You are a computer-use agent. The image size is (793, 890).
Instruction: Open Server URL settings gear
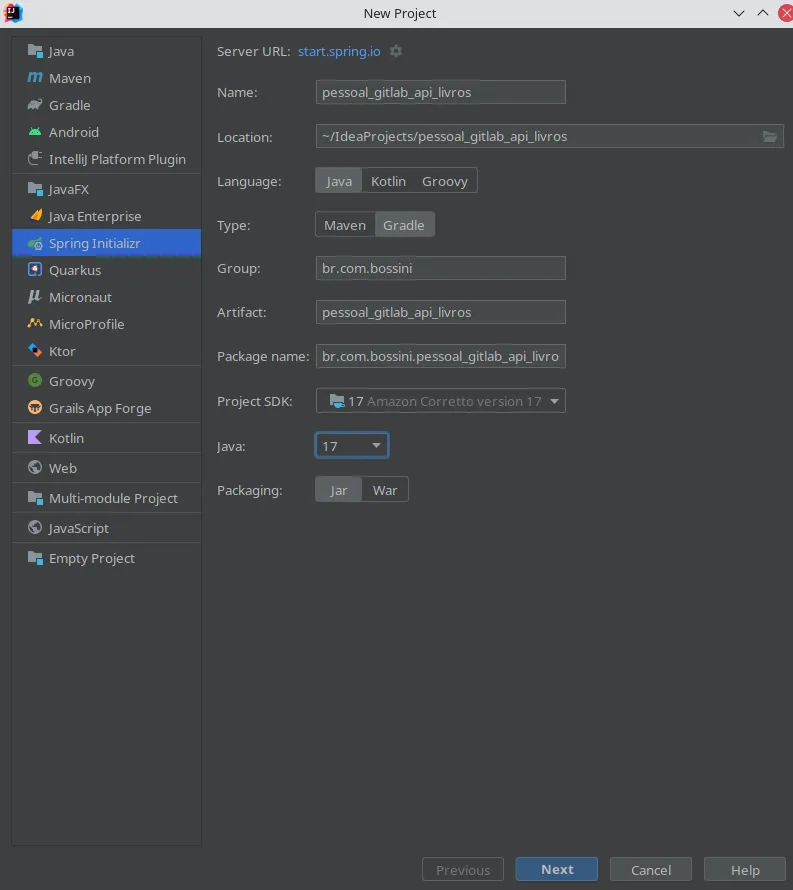point(396,51)
